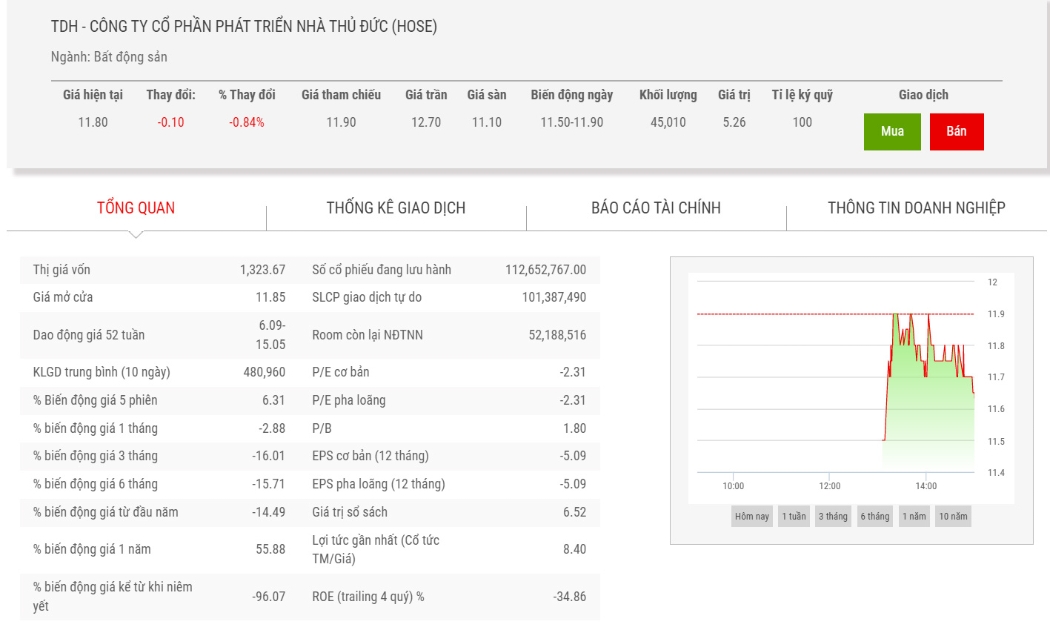Click the 3-month change value -16.01
Image resolution: width=1050 pixels, height=630 pixels.
[269, 456]
